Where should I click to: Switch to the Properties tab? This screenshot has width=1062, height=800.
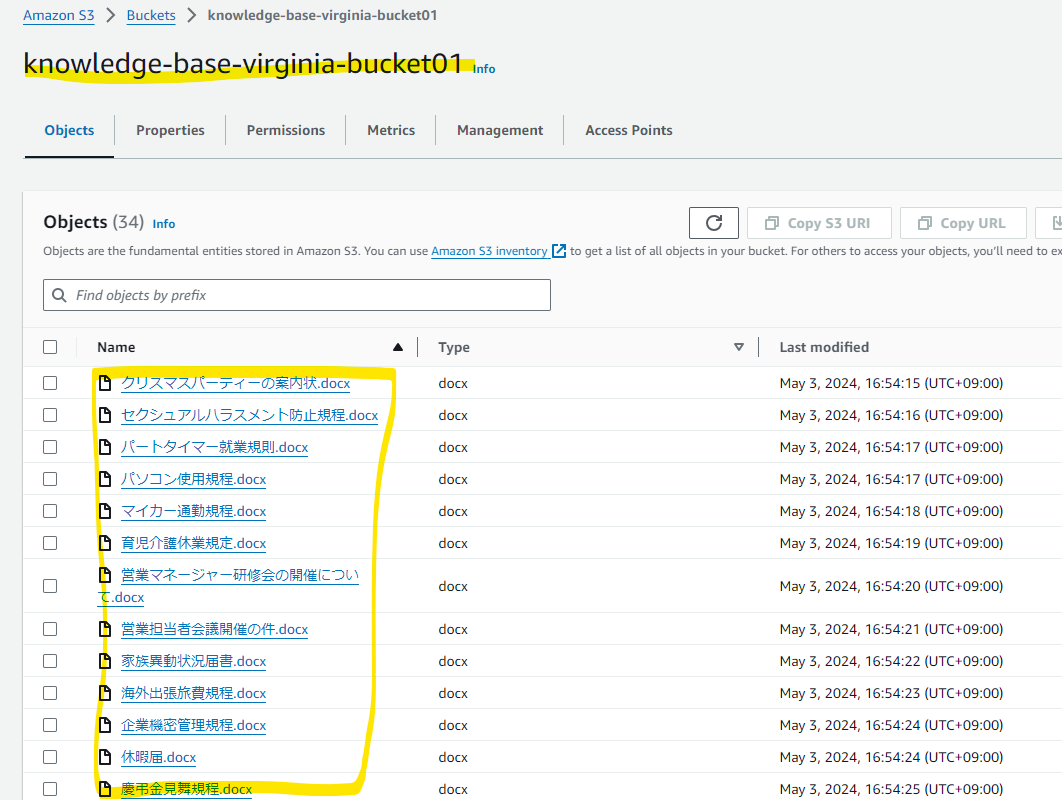[170, 130]
